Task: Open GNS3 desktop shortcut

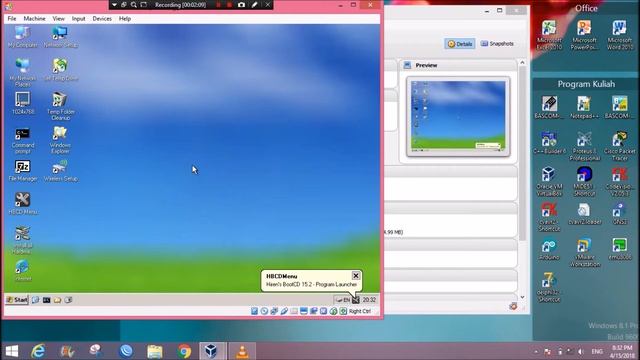Action: [619, 213]
